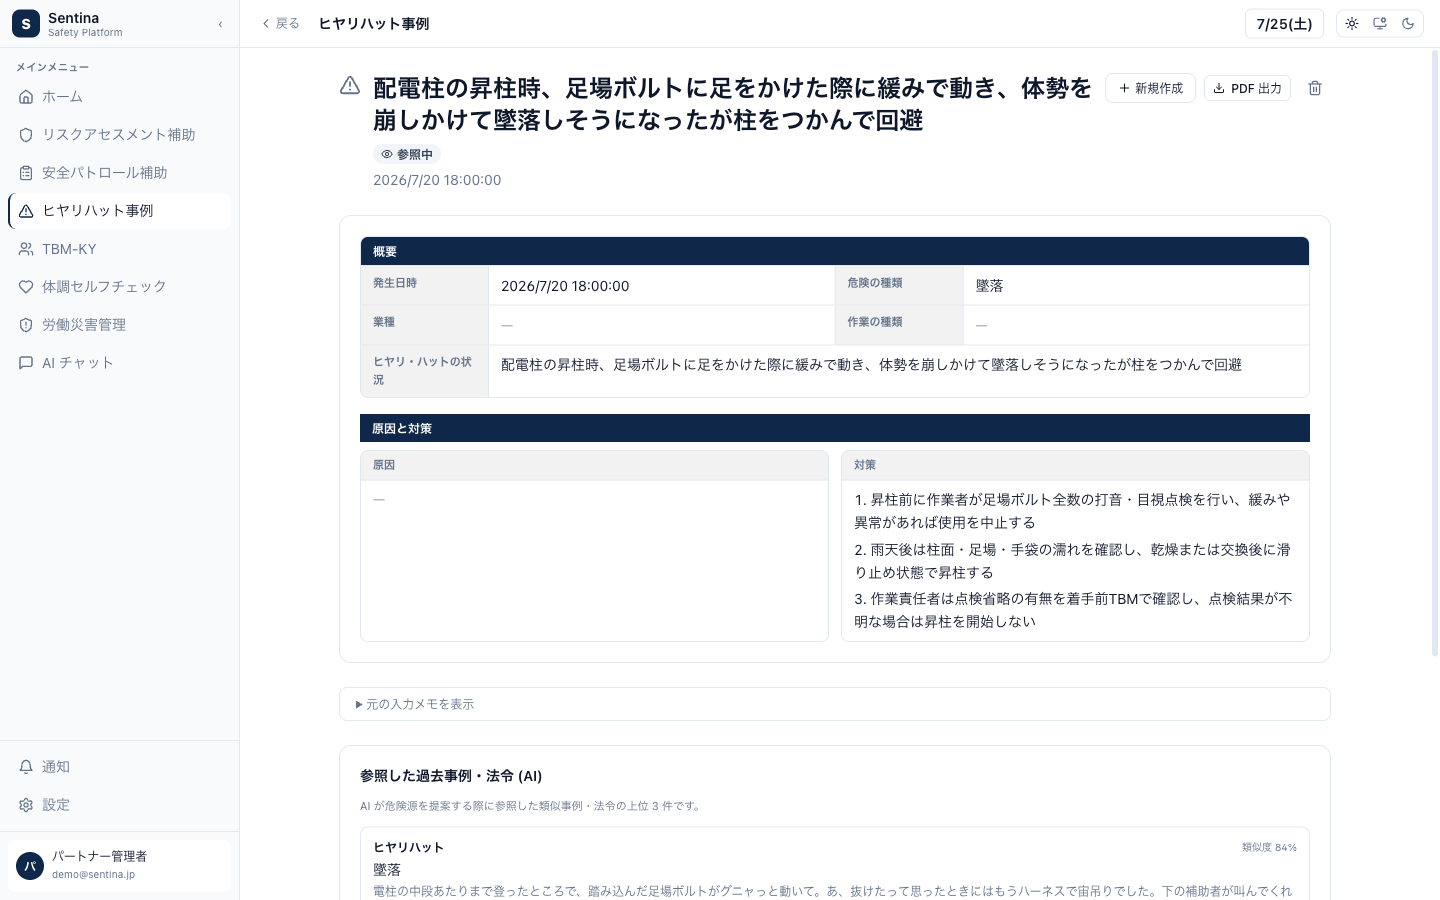
Task: Expand 元の入力メモを表示
Action: pos(835,704)
